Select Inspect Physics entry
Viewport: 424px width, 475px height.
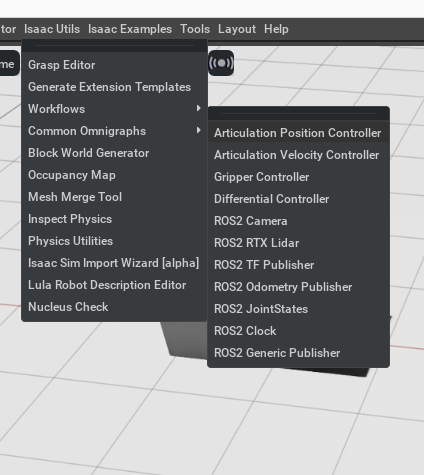[114, 219]
